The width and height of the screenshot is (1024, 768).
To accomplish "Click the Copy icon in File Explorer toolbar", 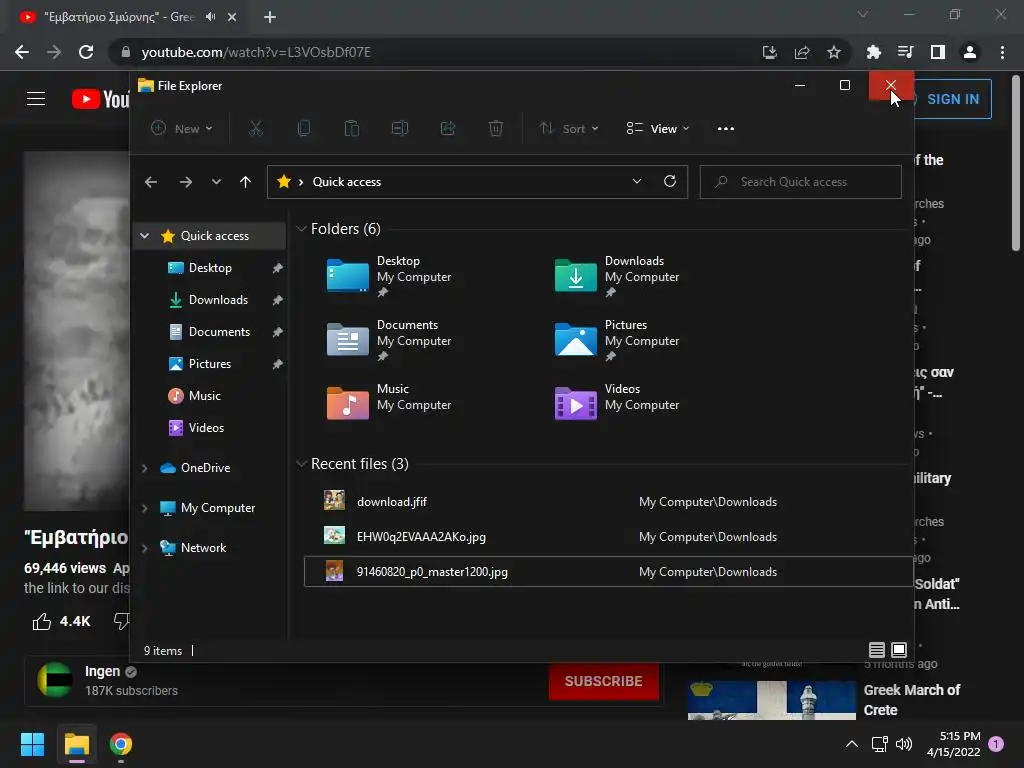I will coord(304,129).
